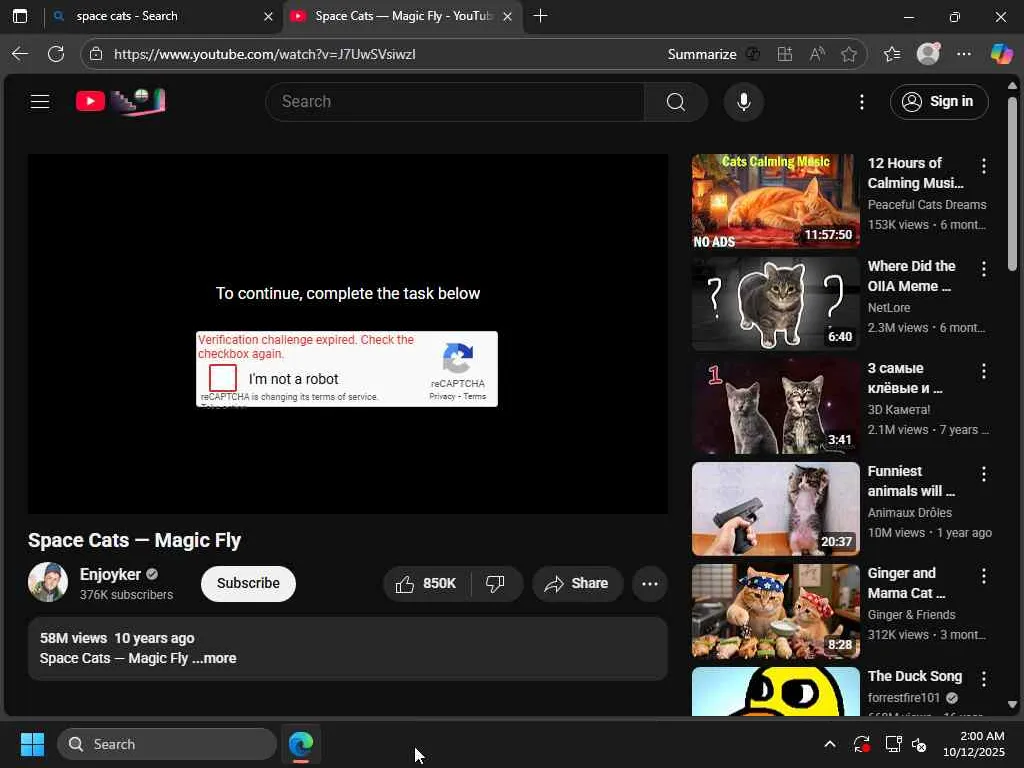This screenshot has width=1024, height=768.
Task: Open the reCAPTCHA Privacy link
Action: (x=442, y=396)
